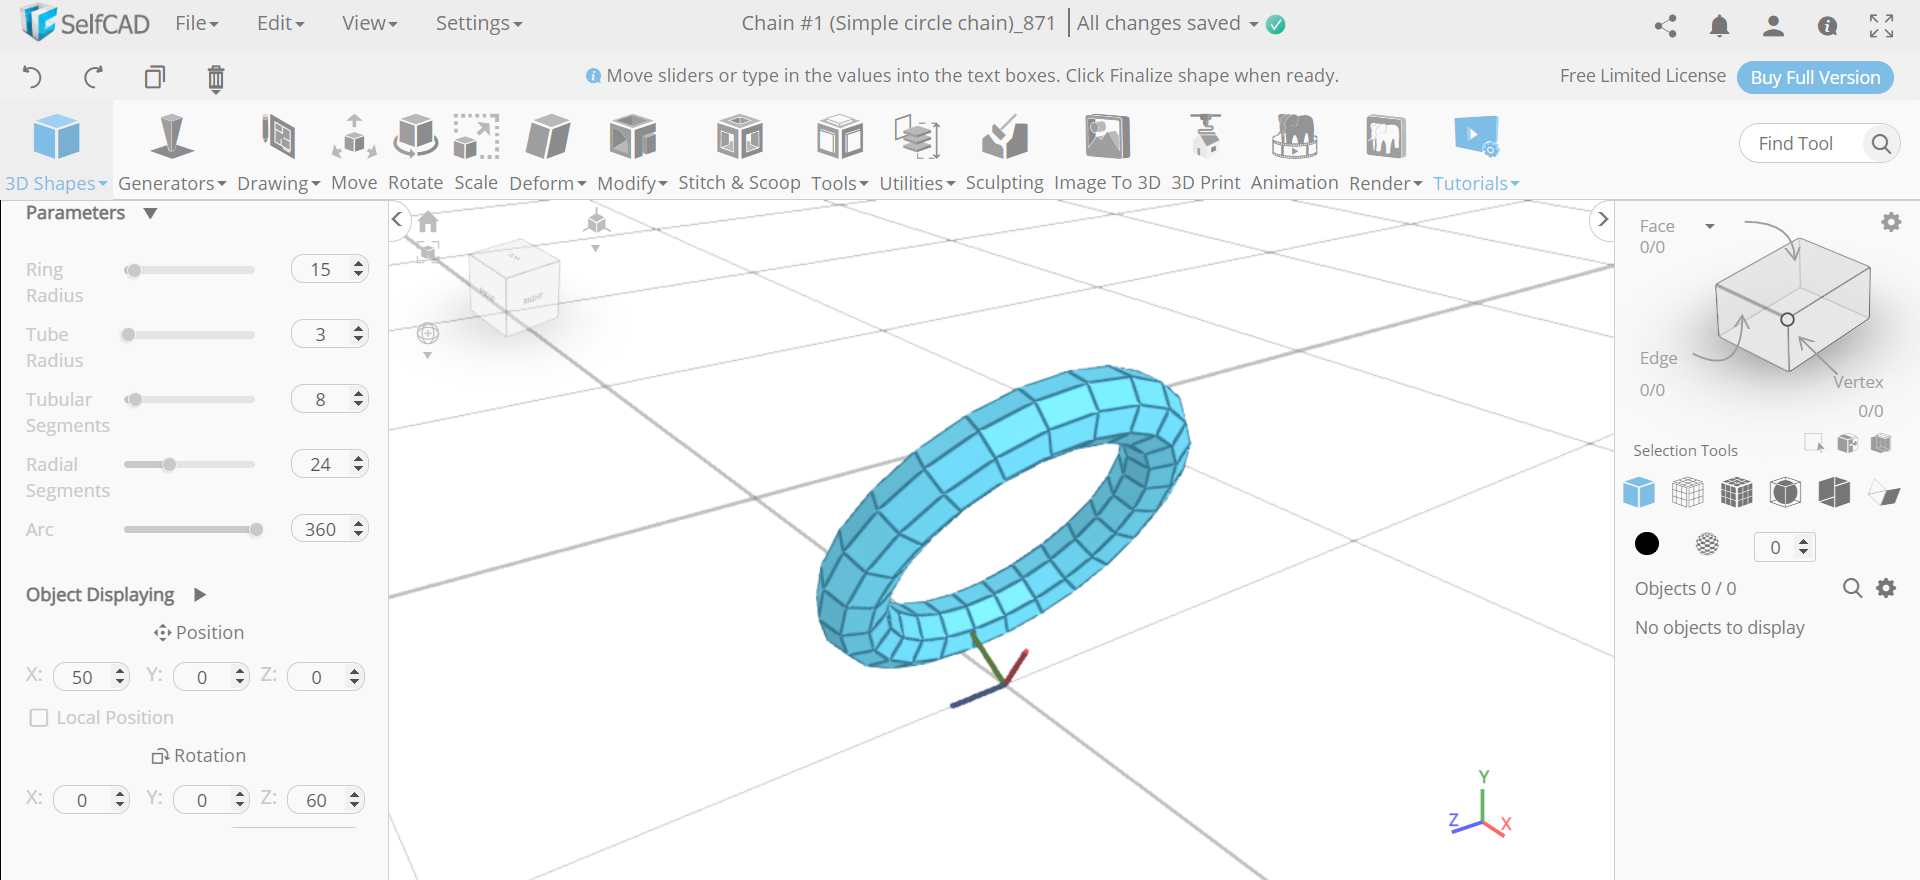Select the Move tool
The width and height of the screenshot is (1920, 880).
[354, 152]
